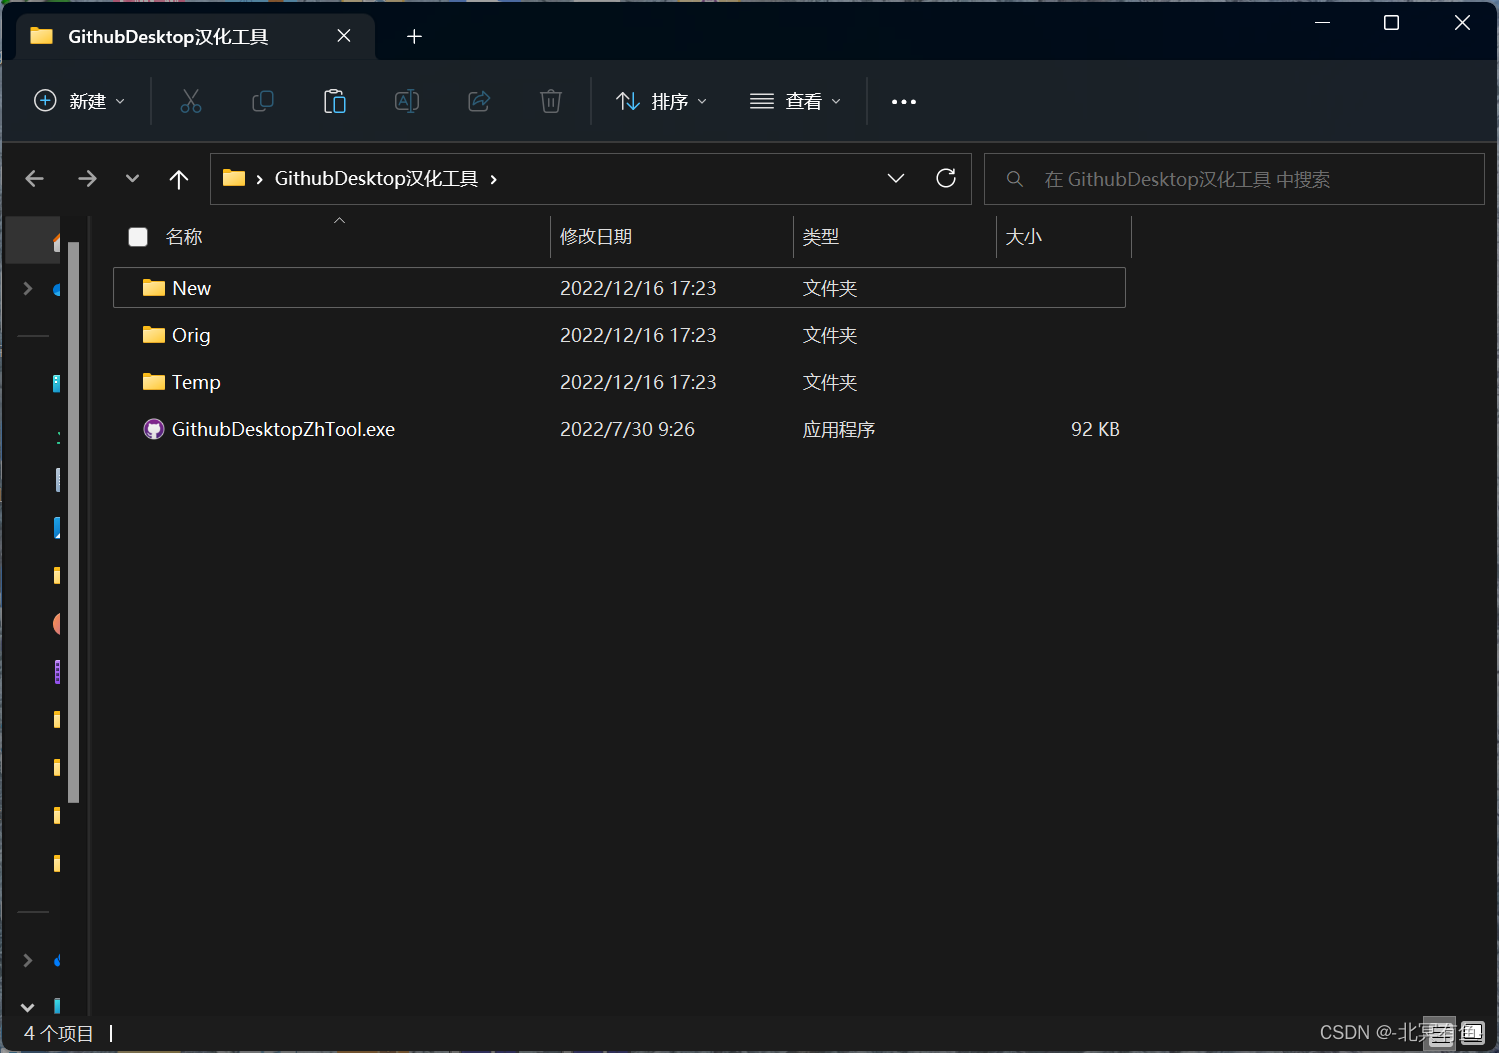
Task: Click the folder icon in address bar
Action: 234,178
